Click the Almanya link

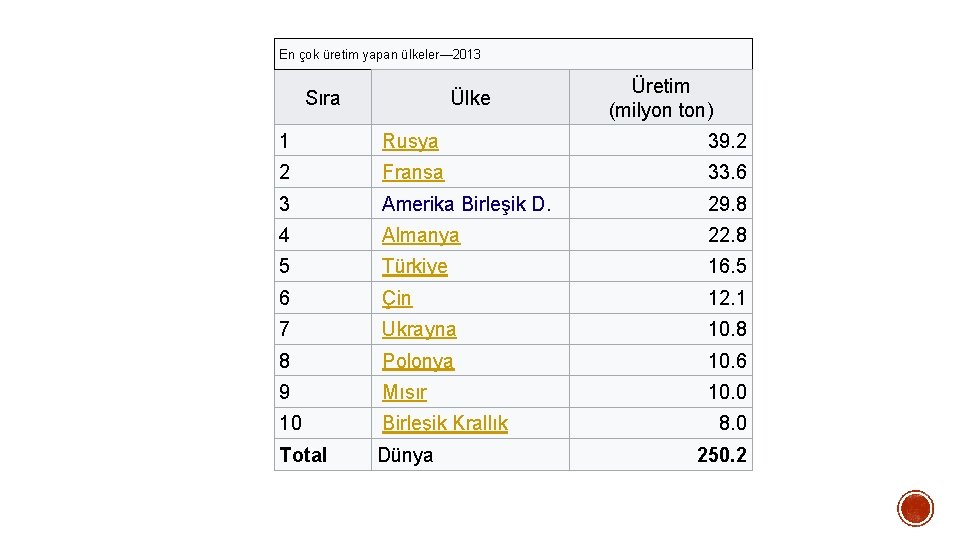click(420, 235)
